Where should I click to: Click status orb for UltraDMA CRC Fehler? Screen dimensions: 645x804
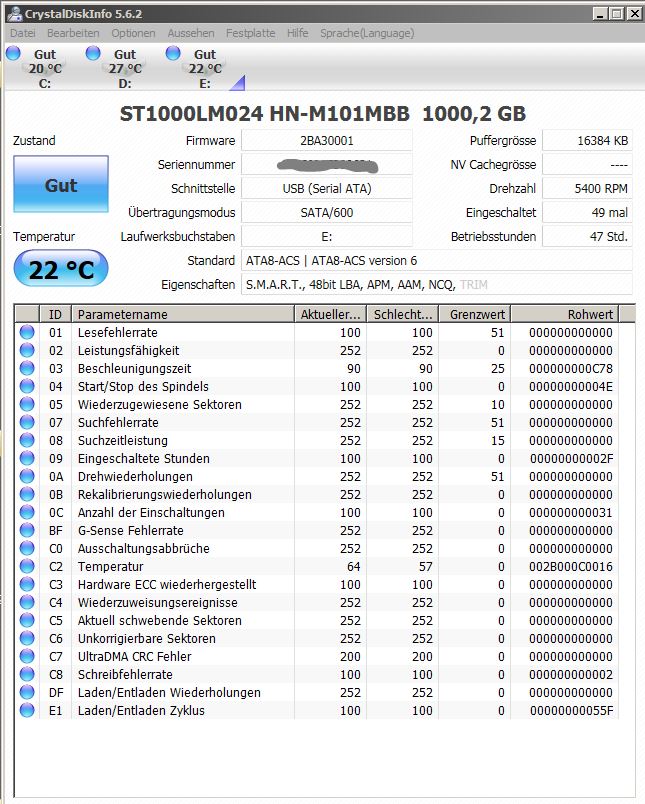(27, 656)
